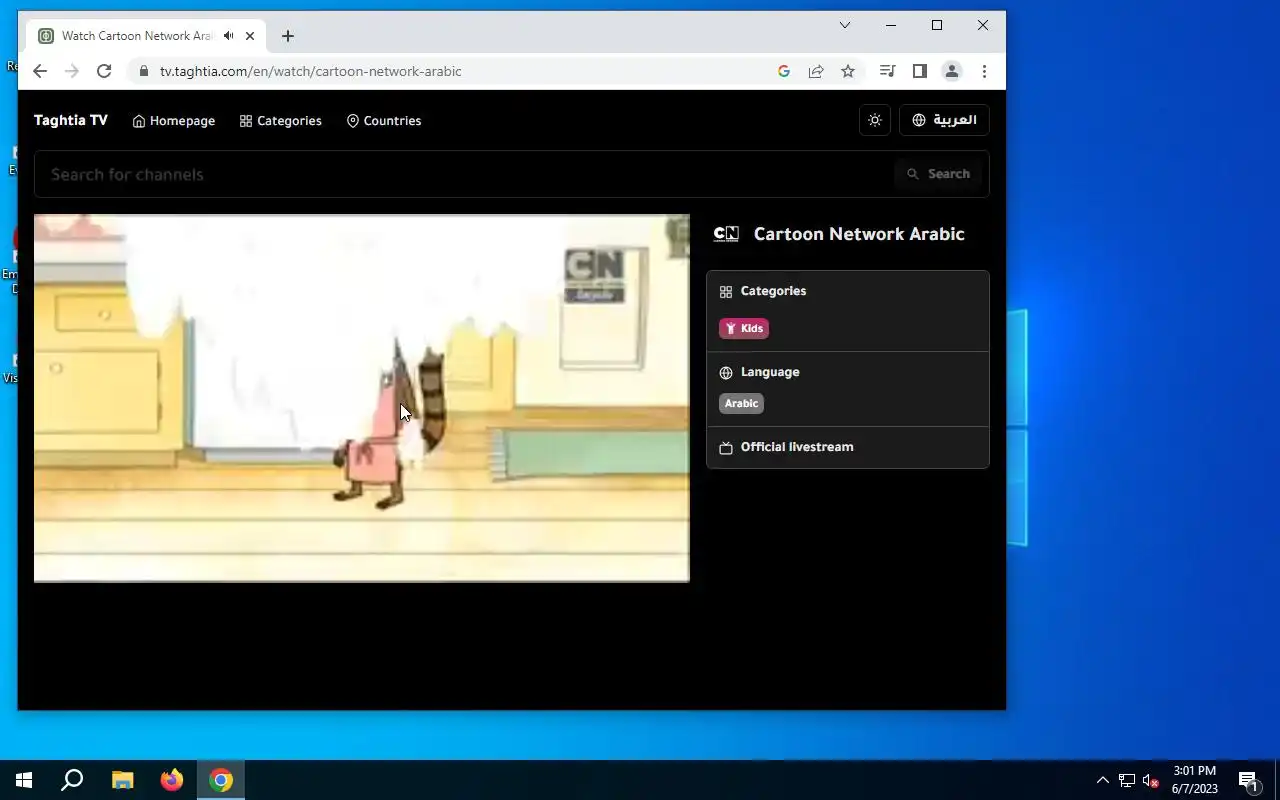Screen dimensions: 1280x800
Task: Open Windows taskbar search
Action: point(72,780)
